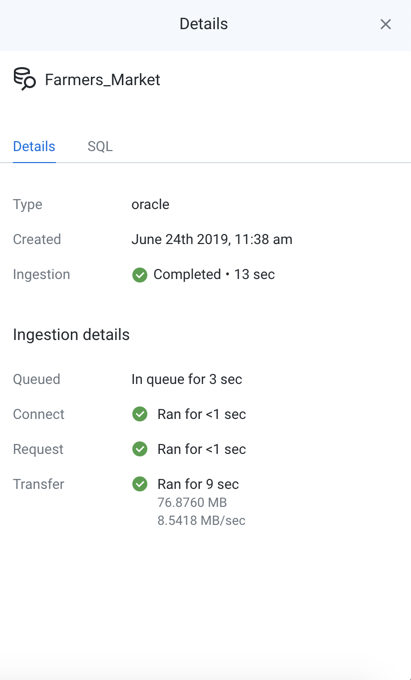Image resolution: width=411 pixels, height=680 pixels.
Task: Click the 'oracle' type value
Action: [x=150, y=204]
